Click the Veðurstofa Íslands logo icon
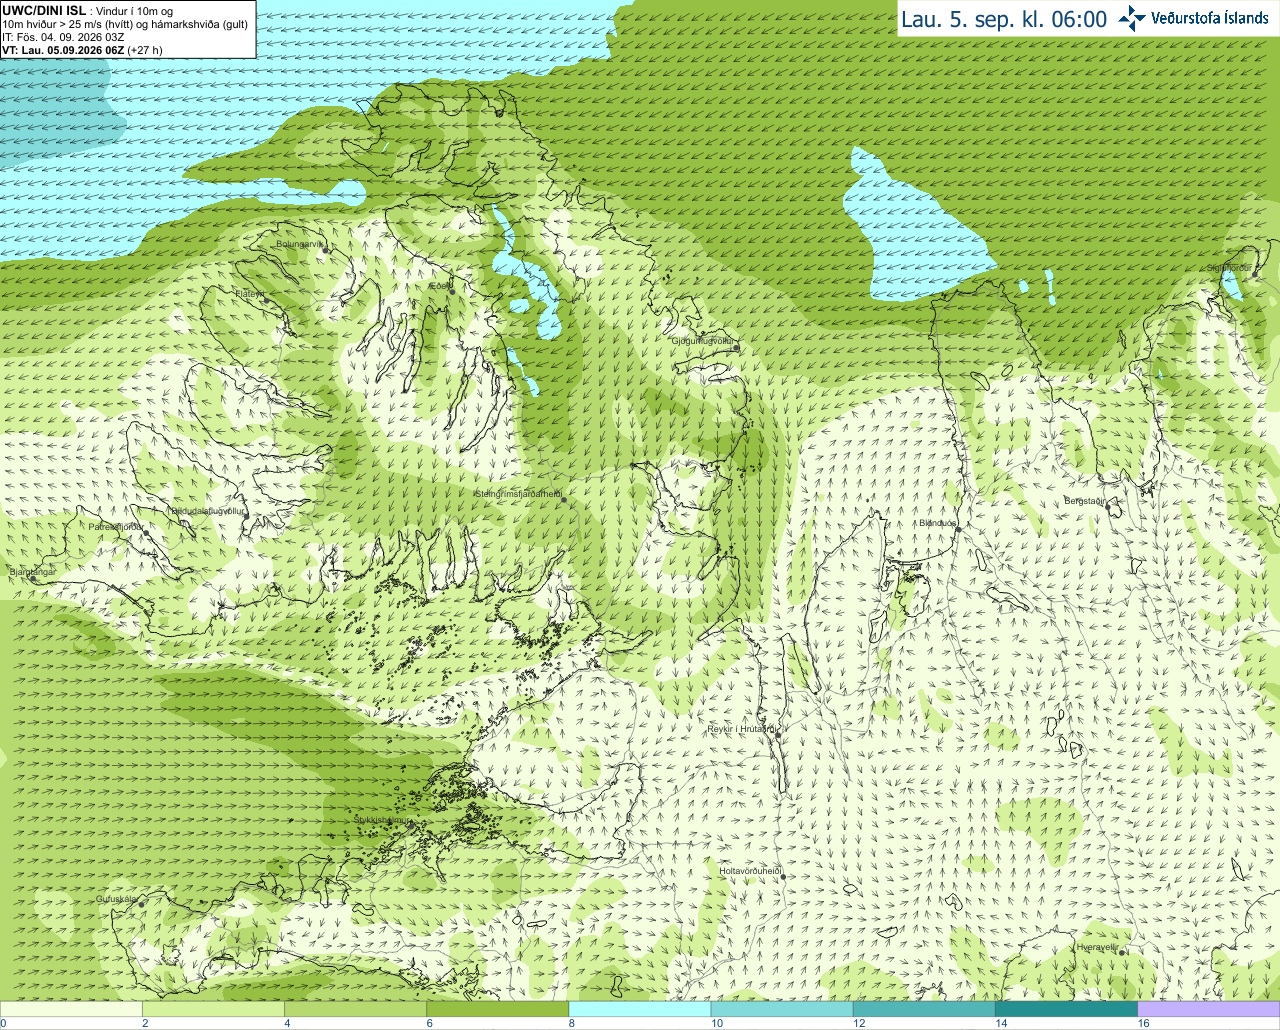This screenshot has width=1280, height=1030. 1132,18
